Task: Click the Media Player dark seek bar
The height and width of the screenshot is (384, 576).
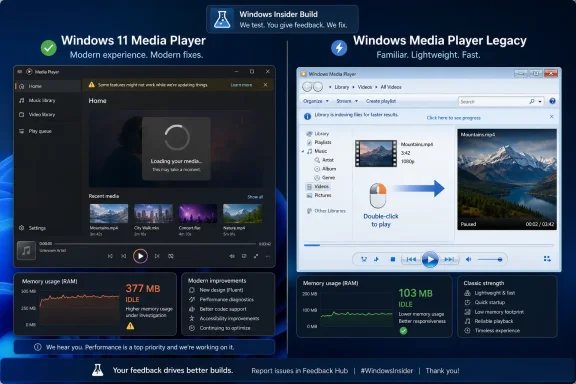Action: (x=155, y=244)
